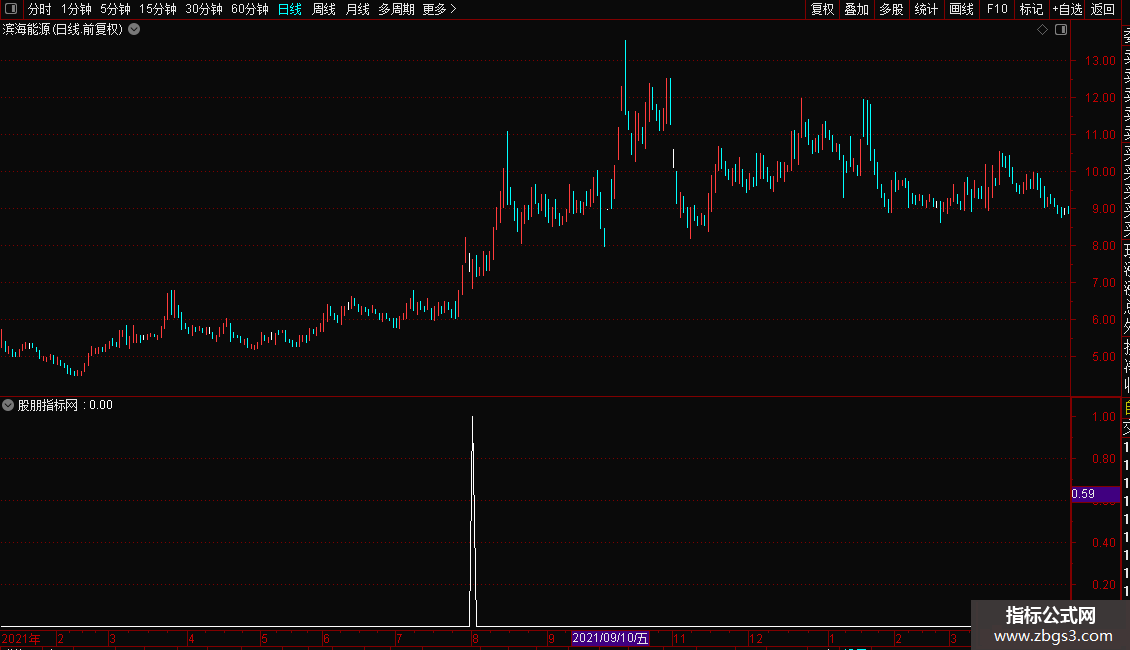Open the F10 company info

[x=997, y=9]
